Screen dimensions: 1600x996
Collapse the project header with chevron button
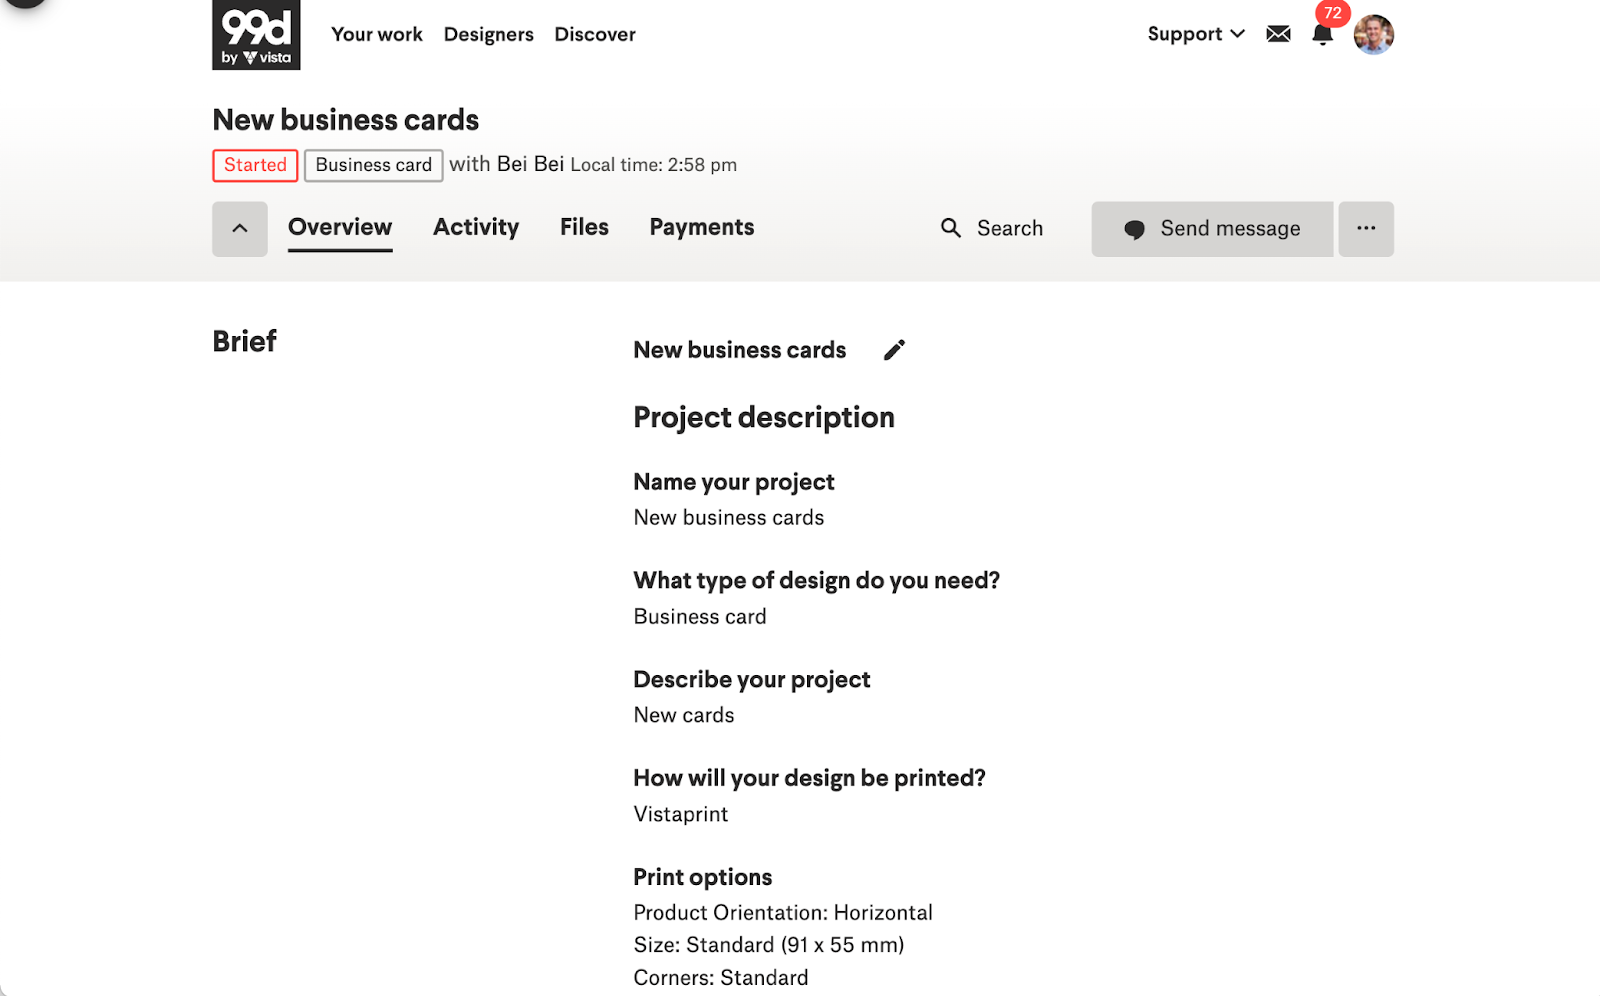point(240,229)
